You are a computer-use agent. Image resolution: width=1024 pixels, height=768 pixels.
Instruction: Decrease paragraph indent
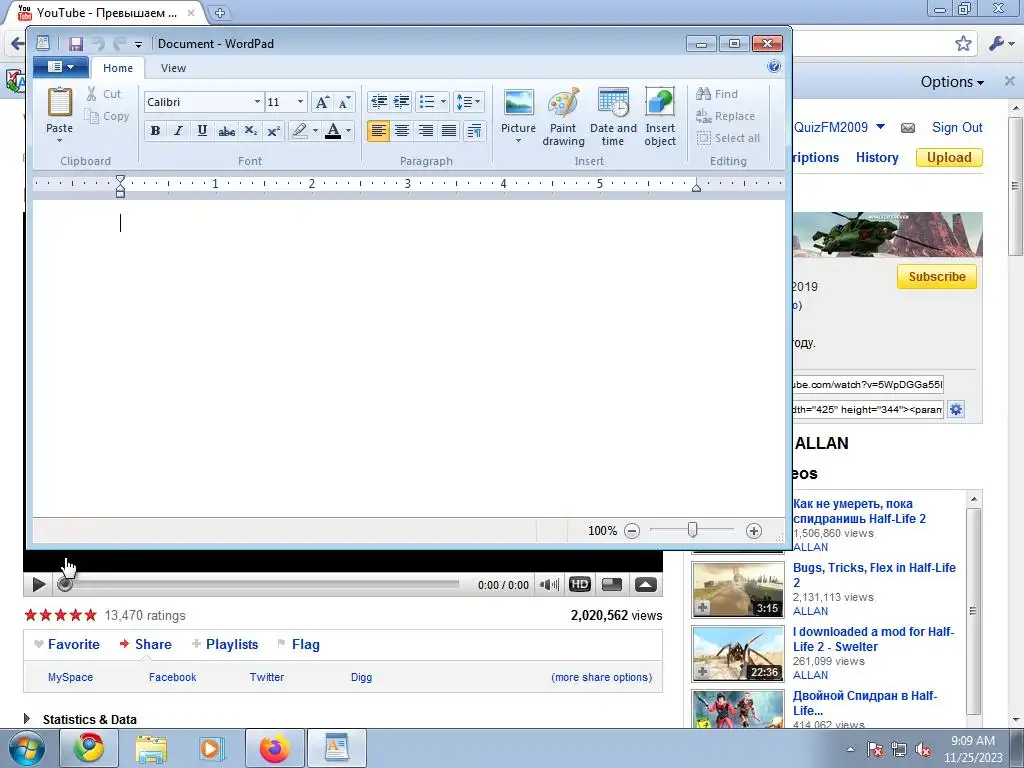click(379, 102)
